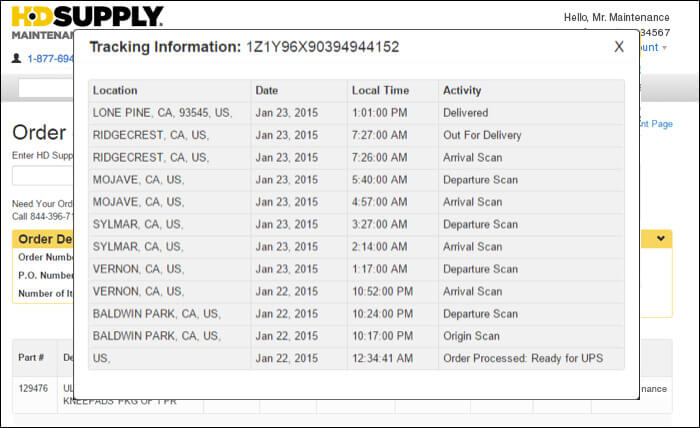The width and height of the screenshot is (700, 428).
Task: Click the Part # column header
Action: pos(31,357)
